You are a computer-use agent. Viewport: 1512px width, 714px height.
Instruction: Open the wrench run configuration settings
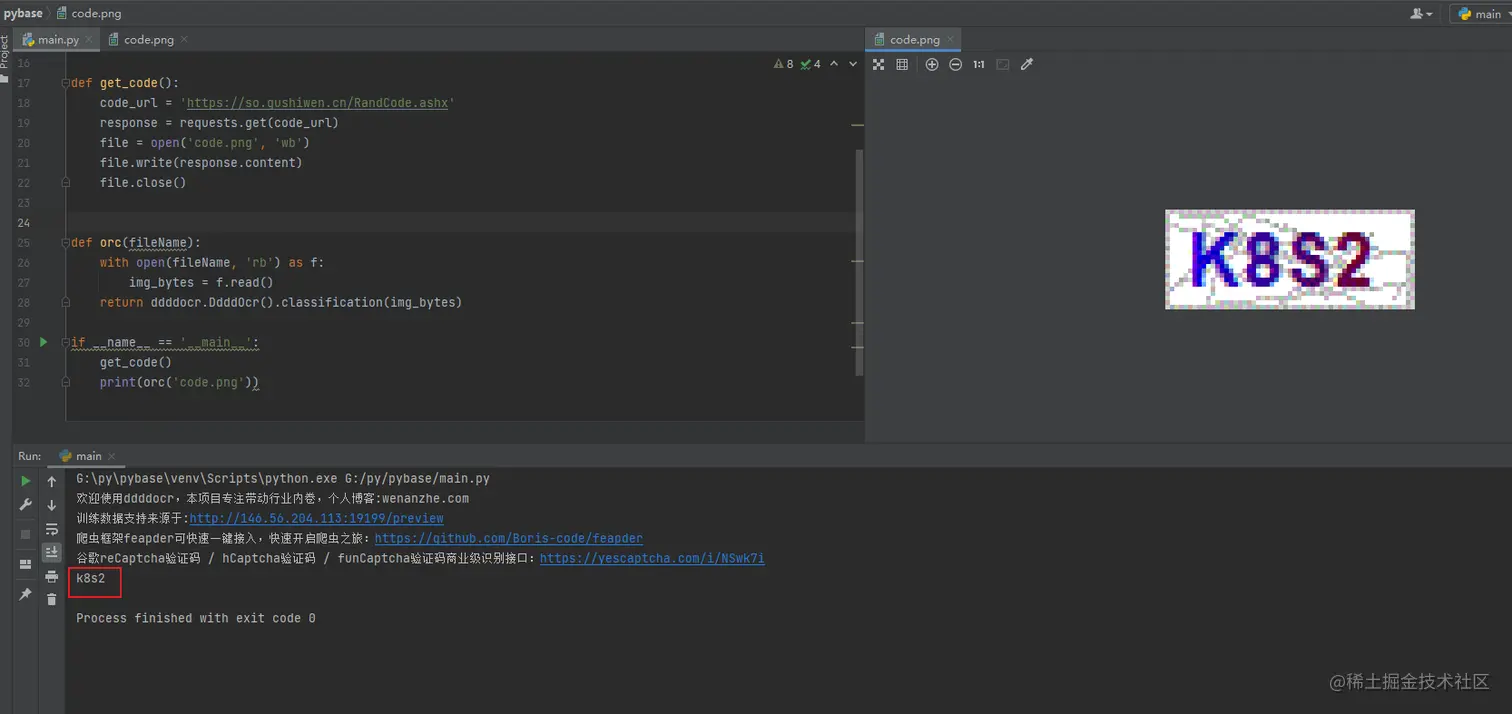pos(26,505)
